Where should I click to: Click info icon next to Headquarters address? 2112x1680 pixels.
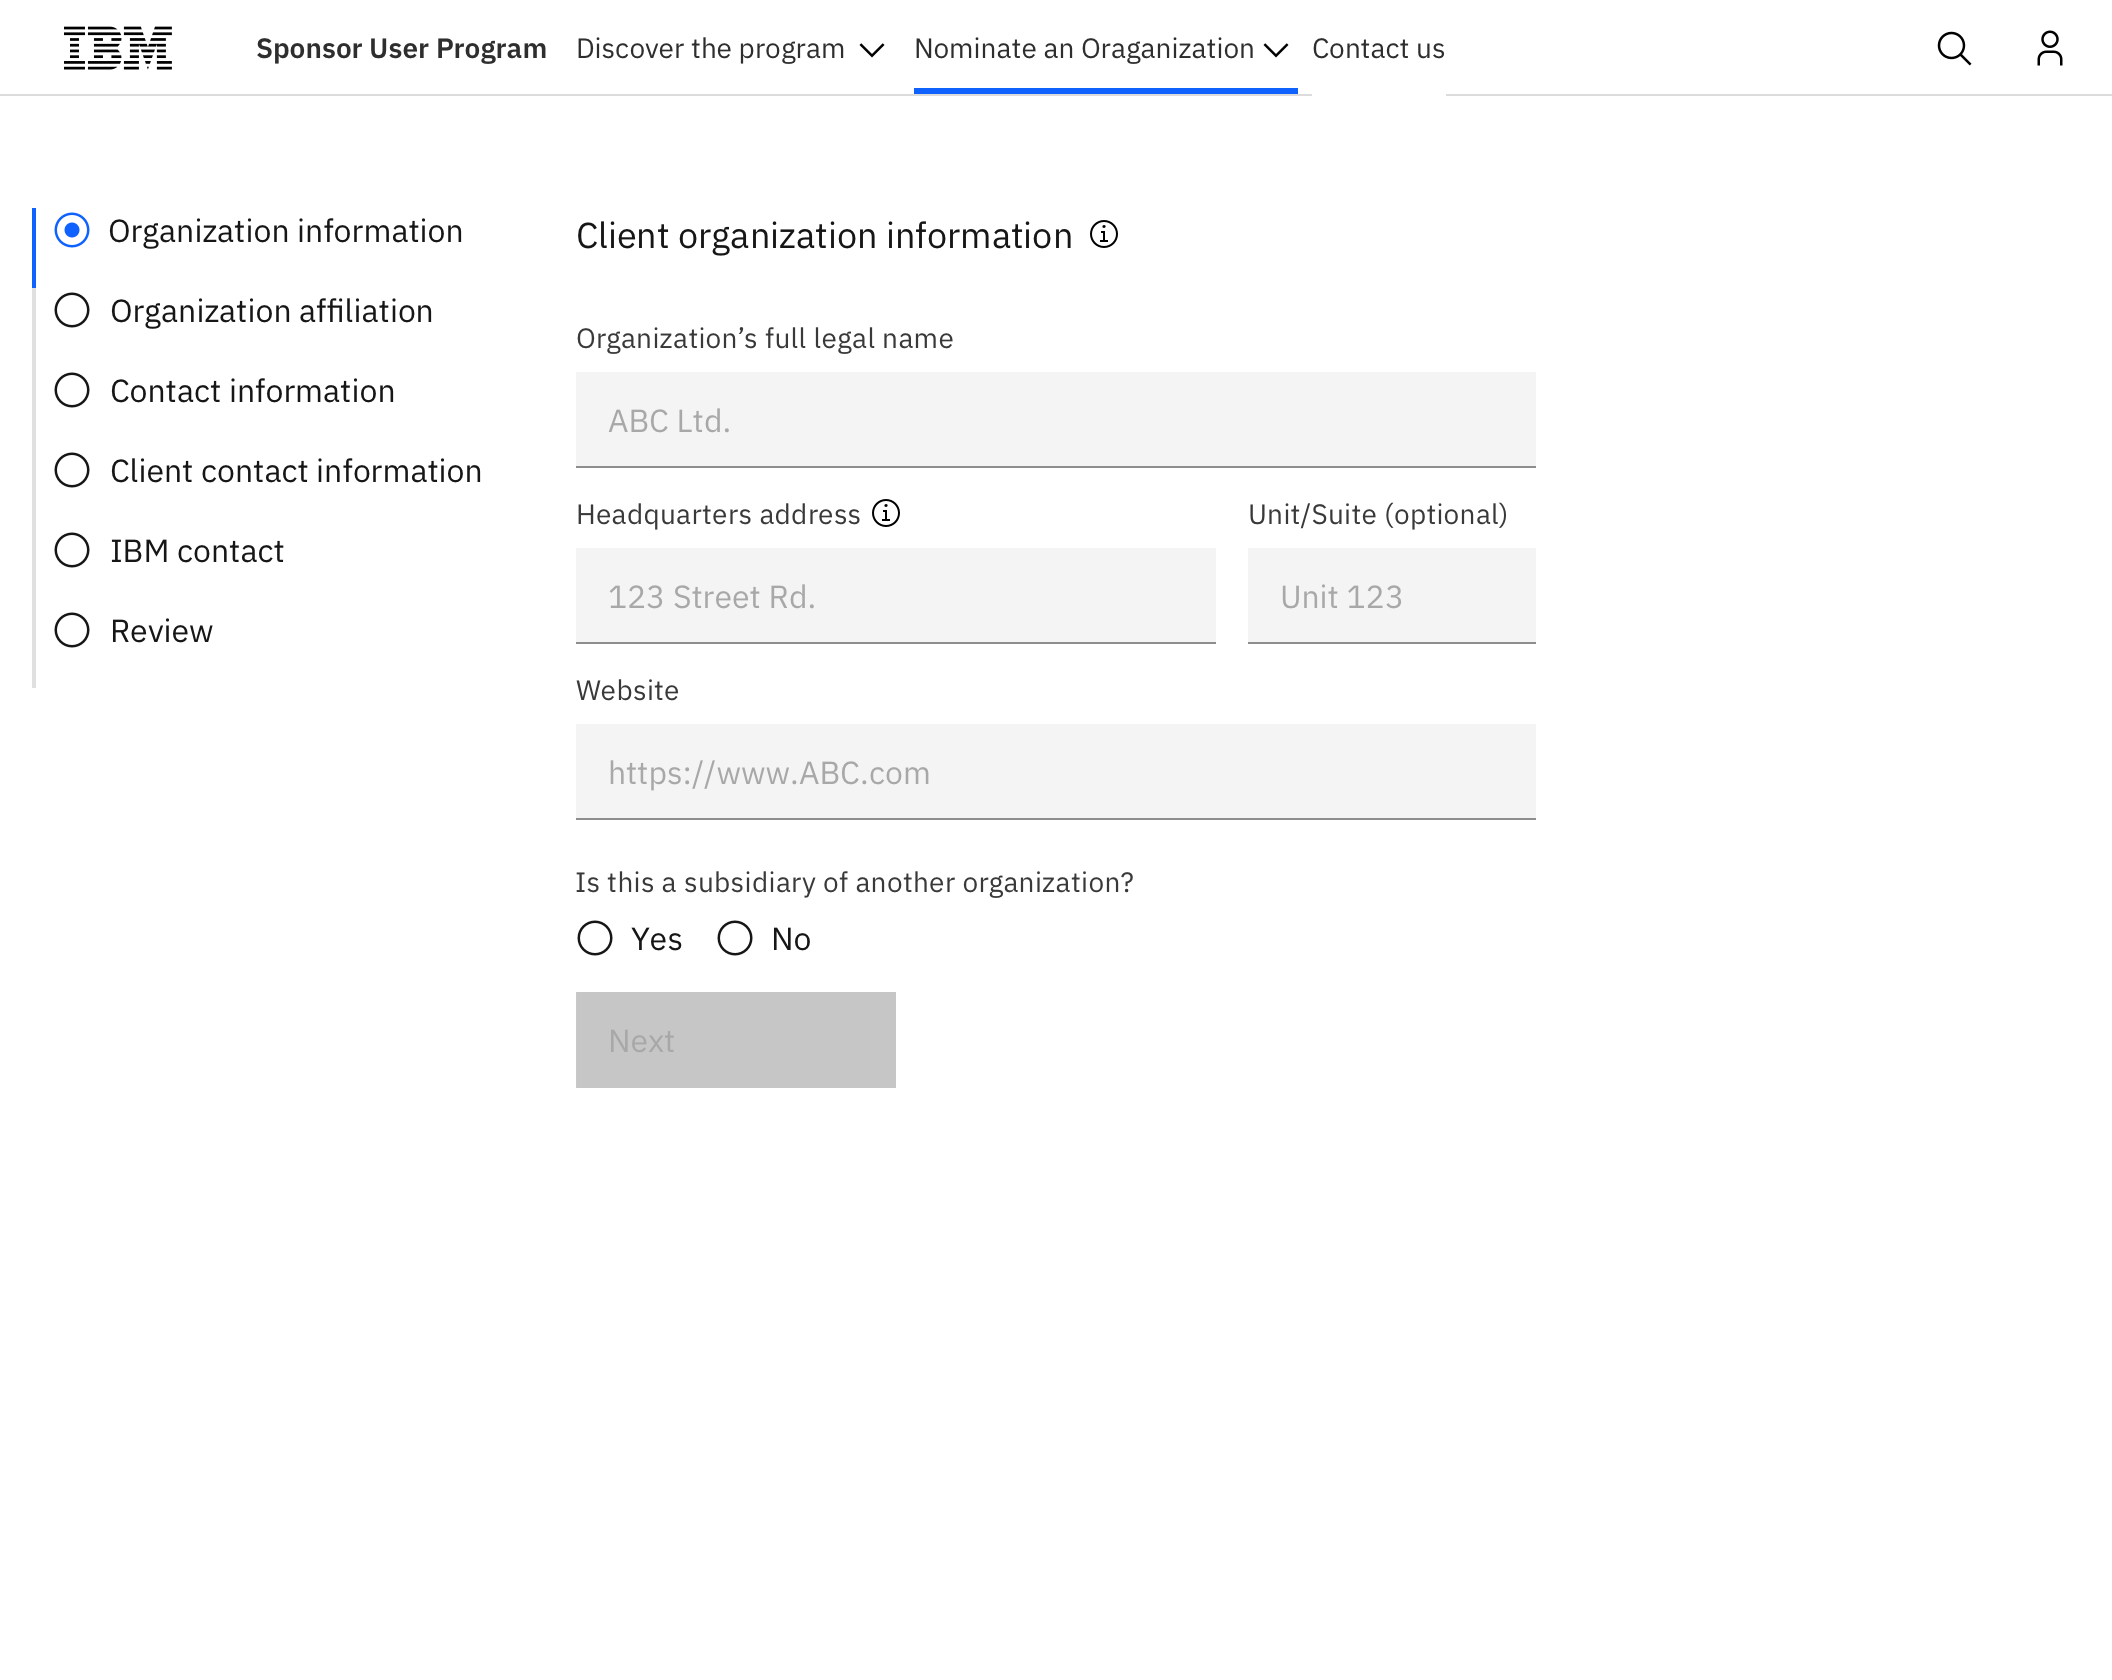[x=886, y=514]
